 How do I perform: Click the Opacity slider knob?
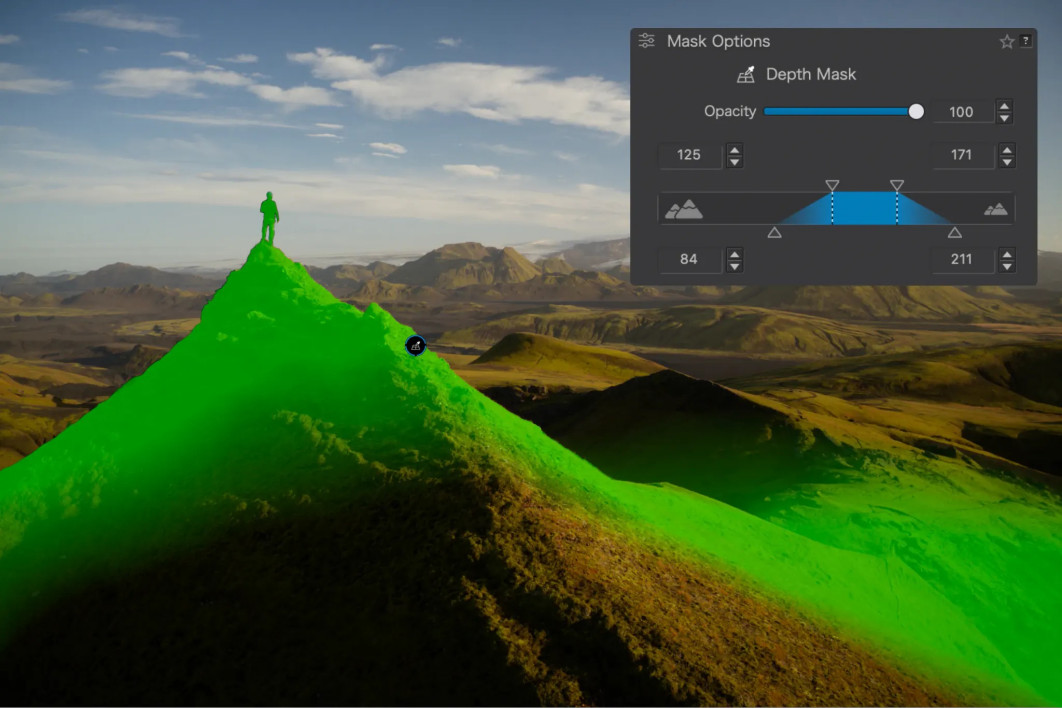916,112
